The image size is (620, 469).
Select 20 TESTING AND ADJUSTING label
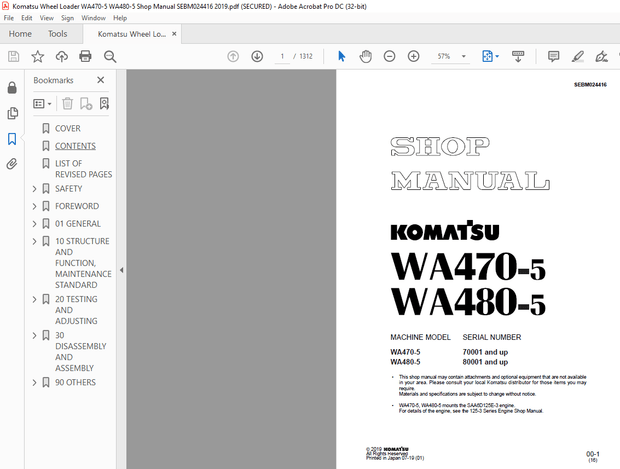tap(76, 310)
